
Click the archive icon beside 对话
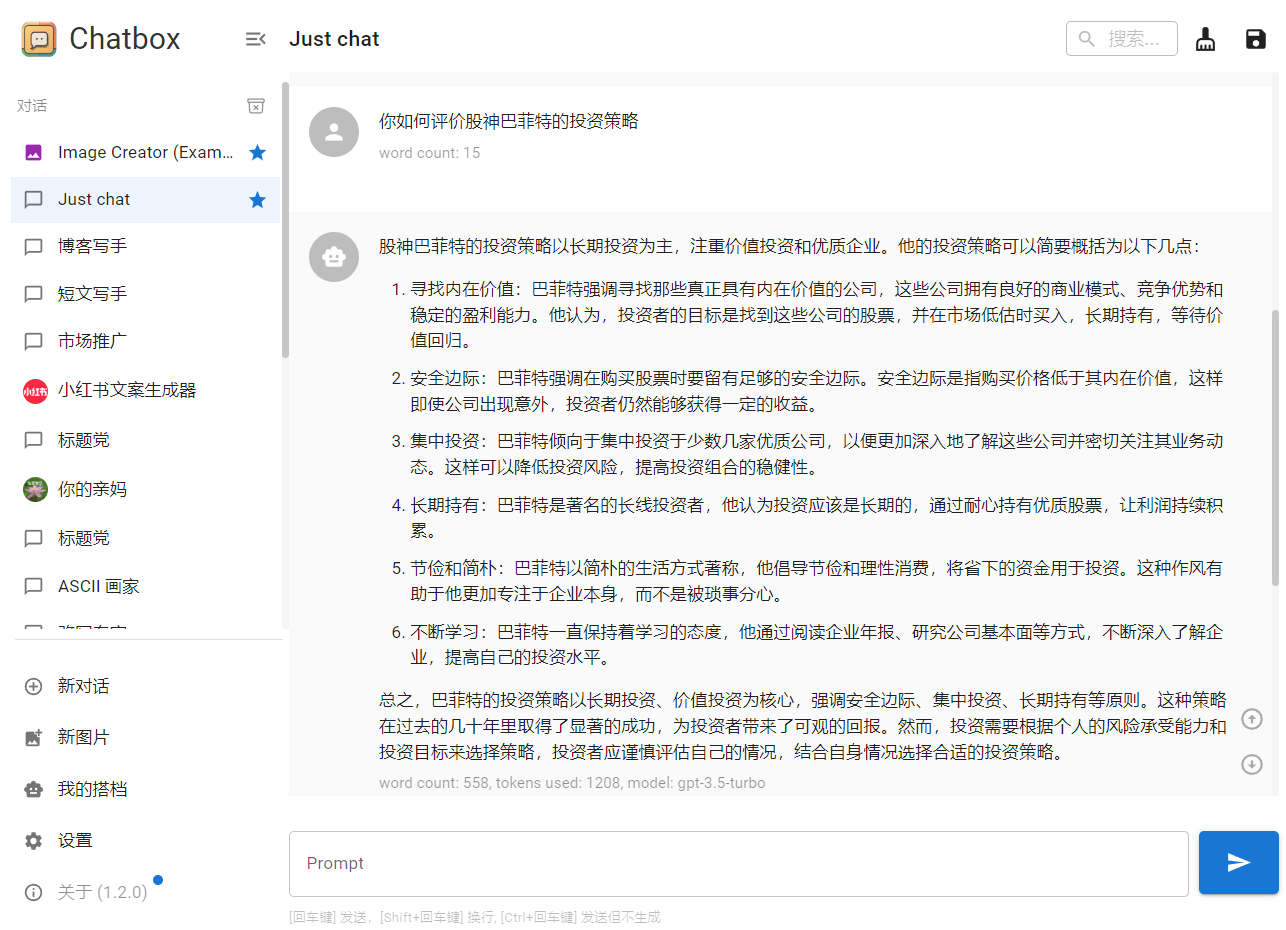[256, 106]
